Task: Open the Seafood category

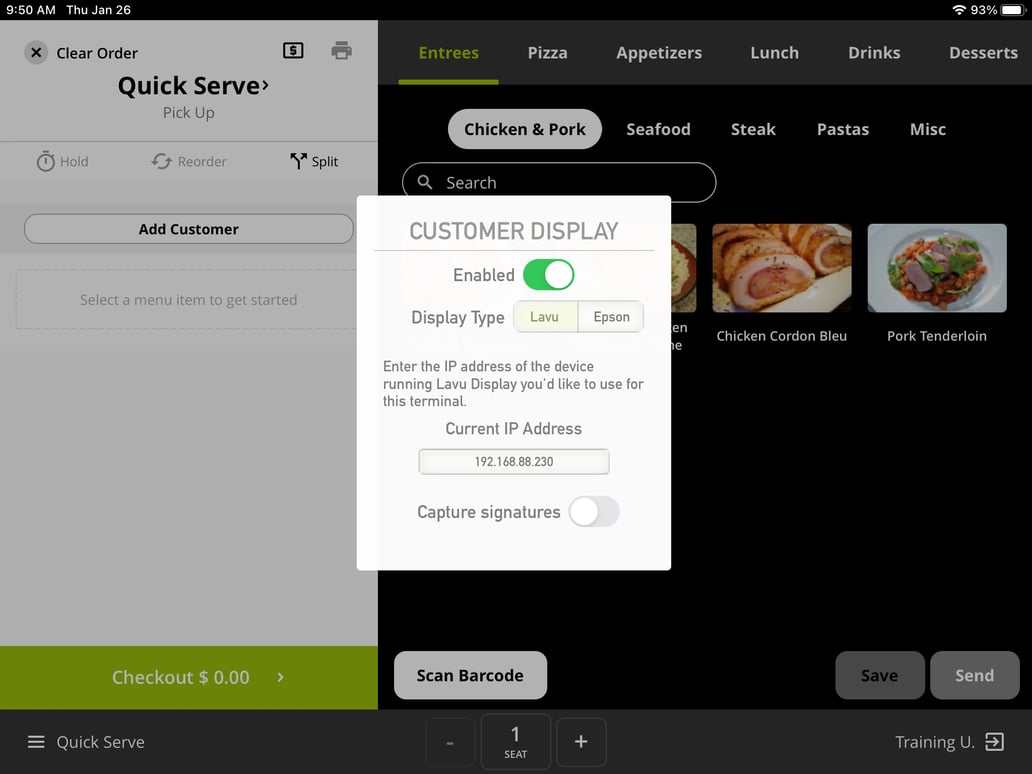Action: [658, 129]
